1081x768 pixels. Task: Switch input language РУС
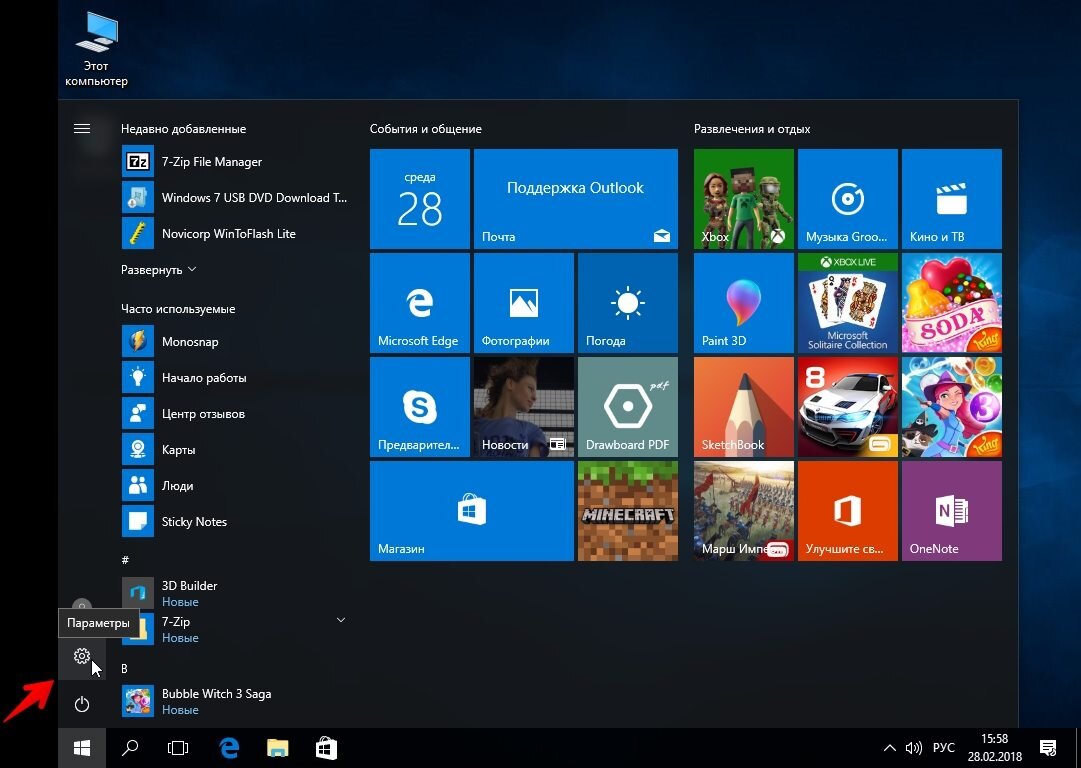[944, 748]
